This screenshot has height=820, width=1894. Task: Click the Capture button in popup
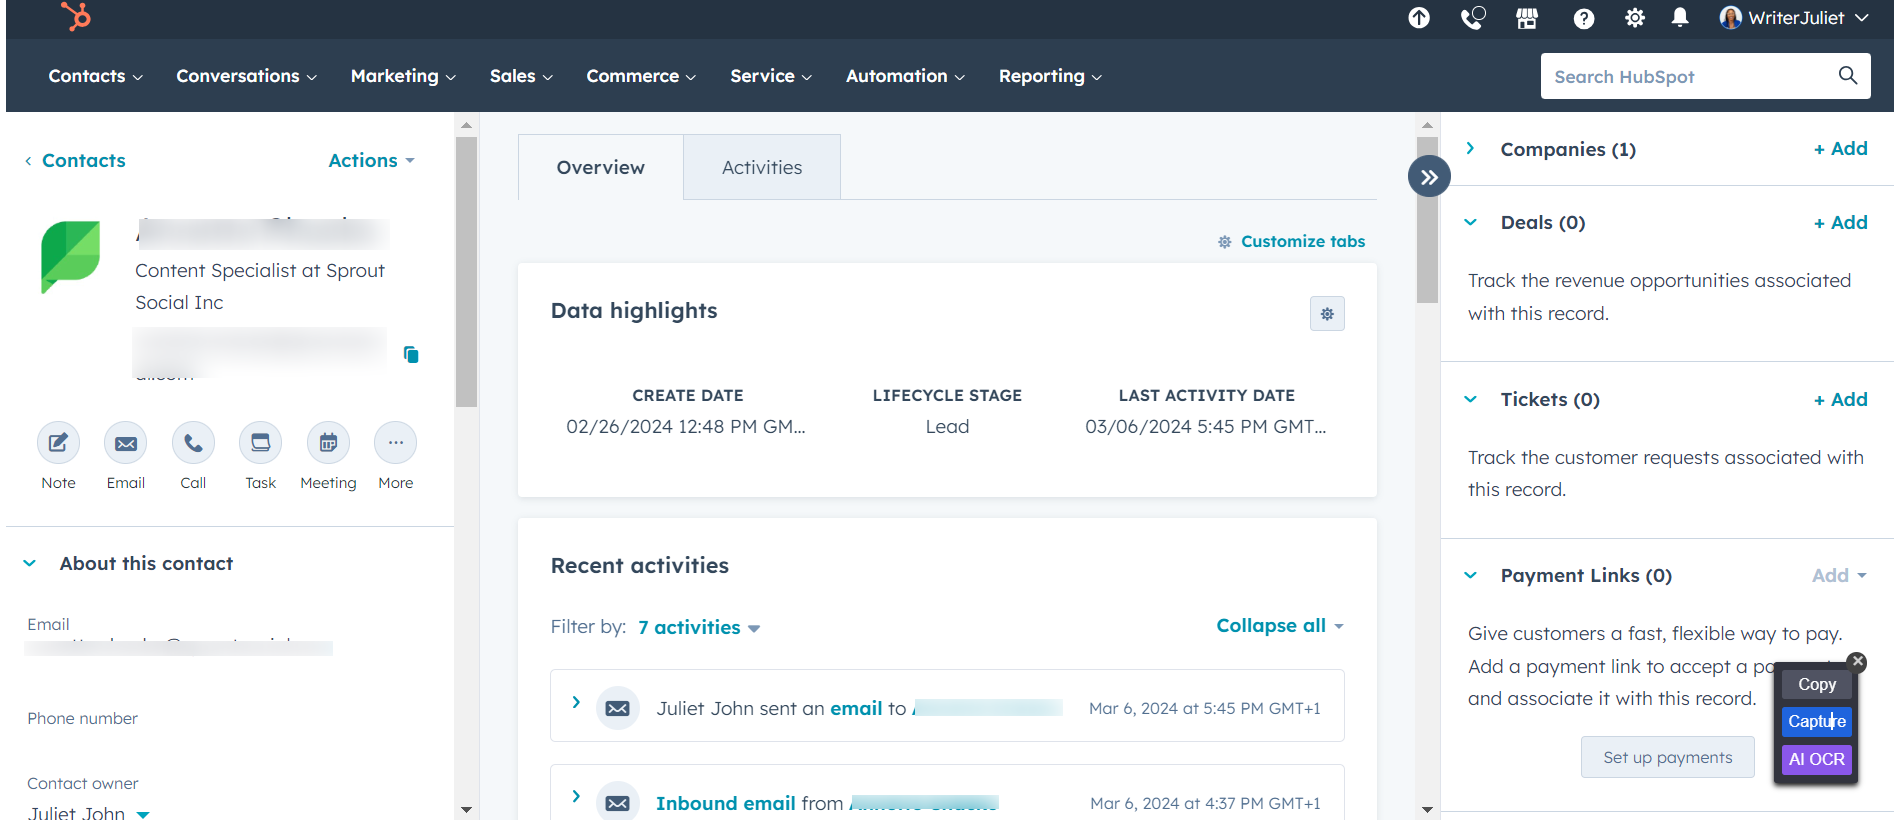(1817, 721)
